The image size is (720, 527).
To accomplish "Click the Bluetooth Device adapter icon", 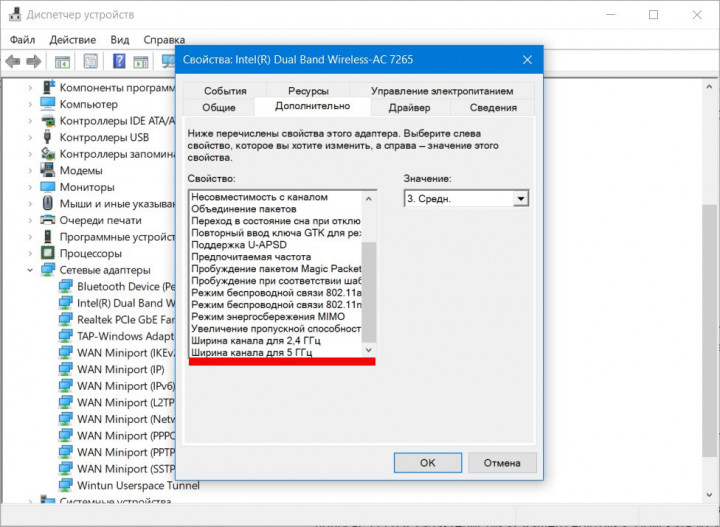I will coord(66,286).
